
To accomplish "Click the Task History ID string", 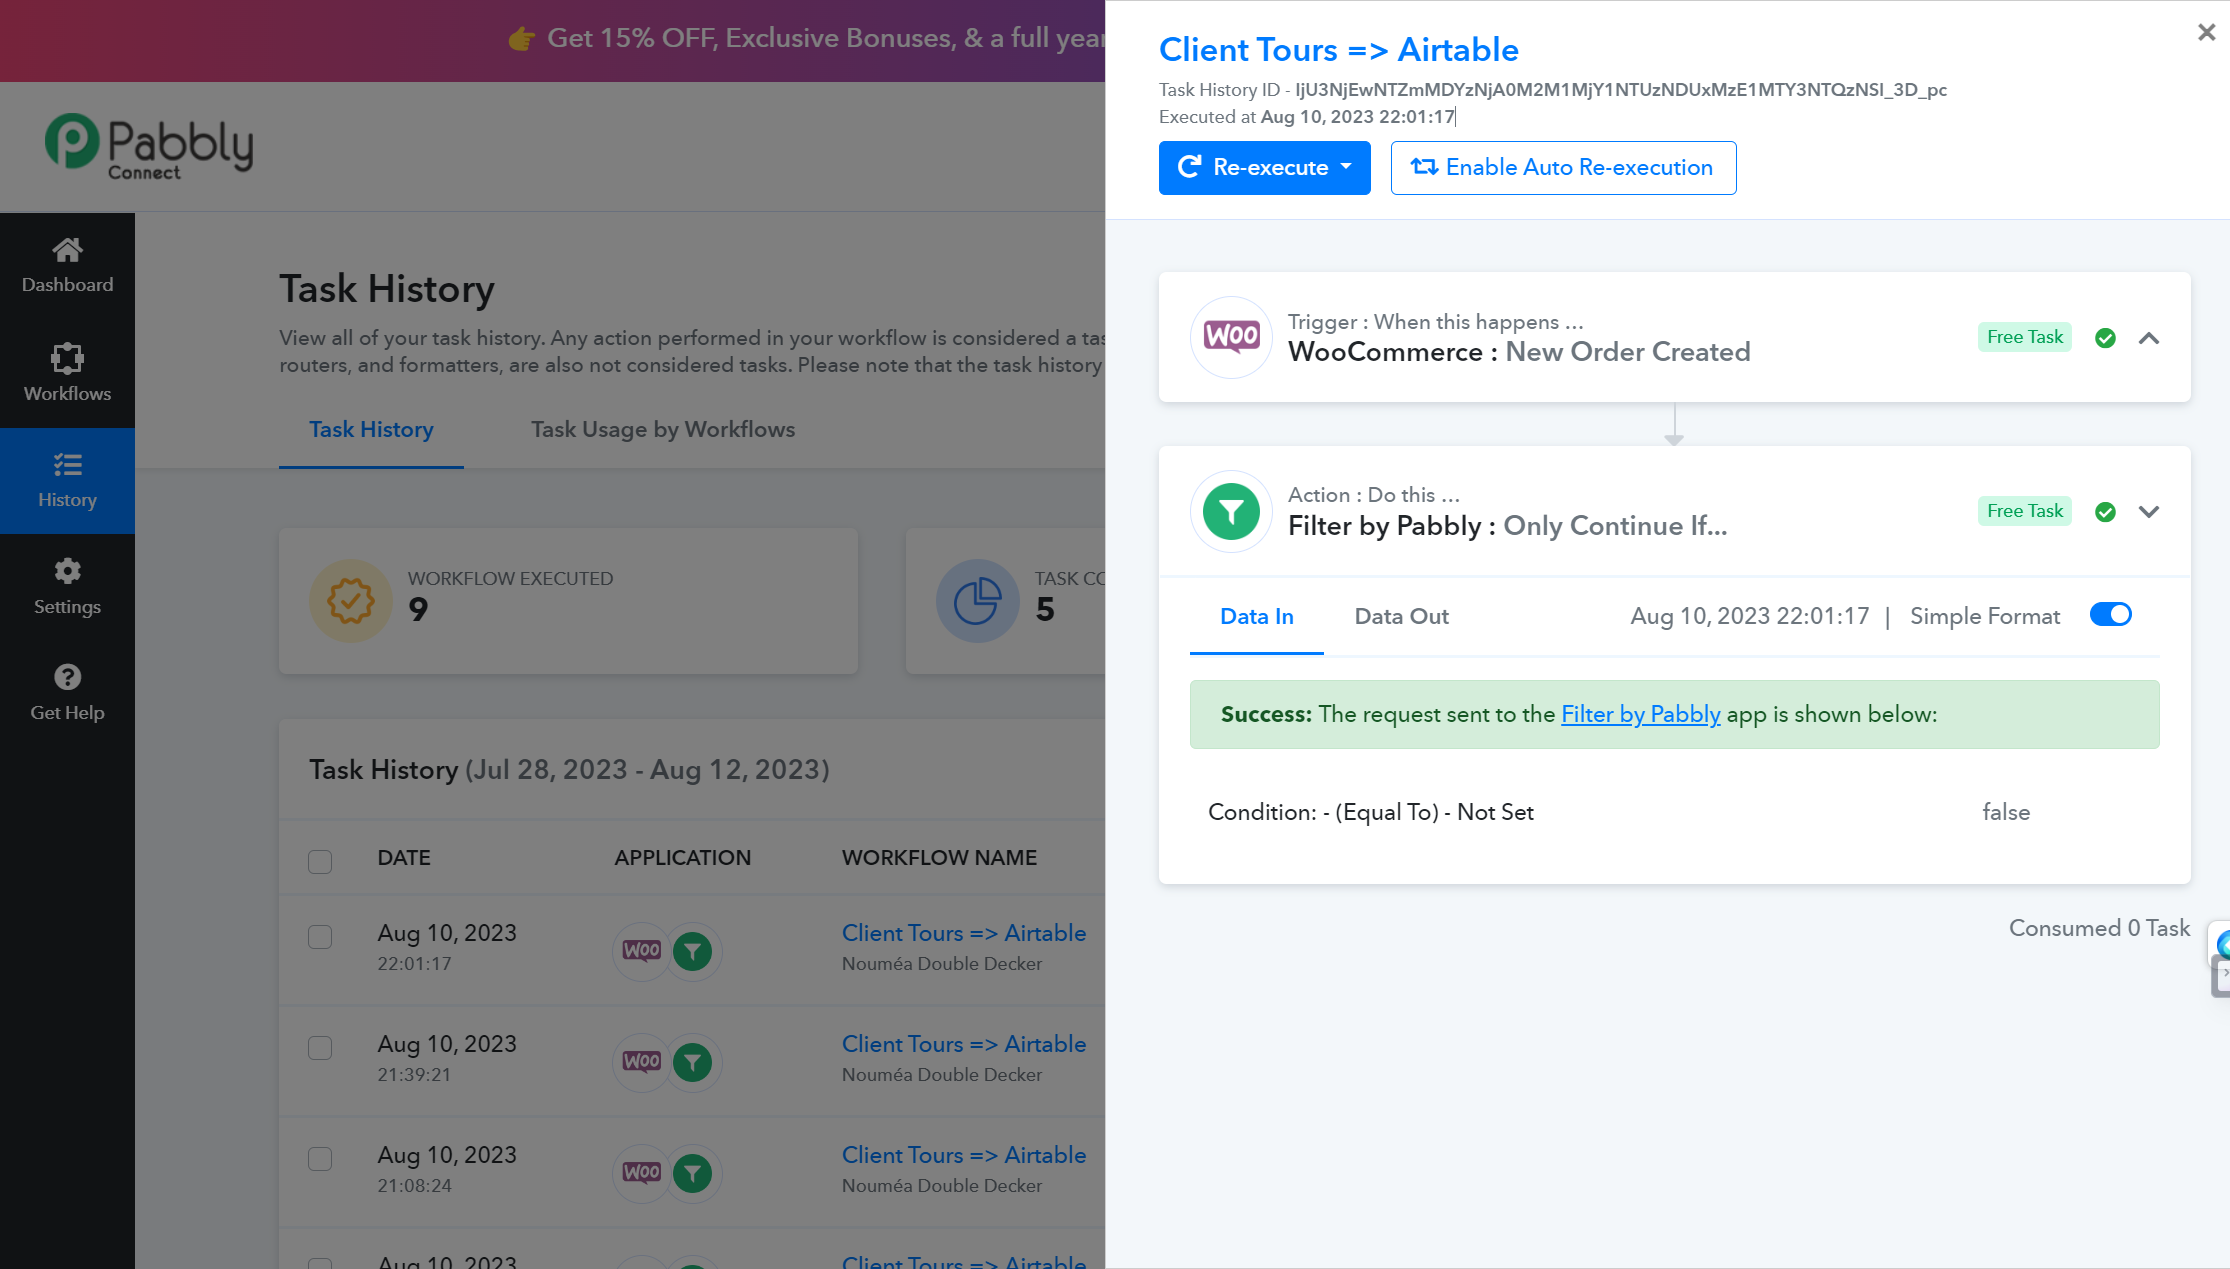I will pyautogui.click(x=1621, y=90).
